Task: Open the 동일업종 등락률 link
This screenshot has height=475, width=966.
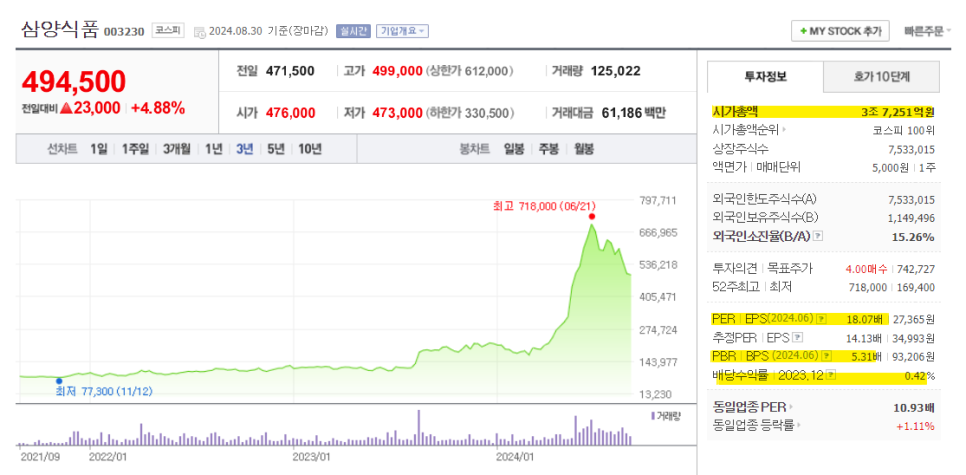Action: (757, 426)
